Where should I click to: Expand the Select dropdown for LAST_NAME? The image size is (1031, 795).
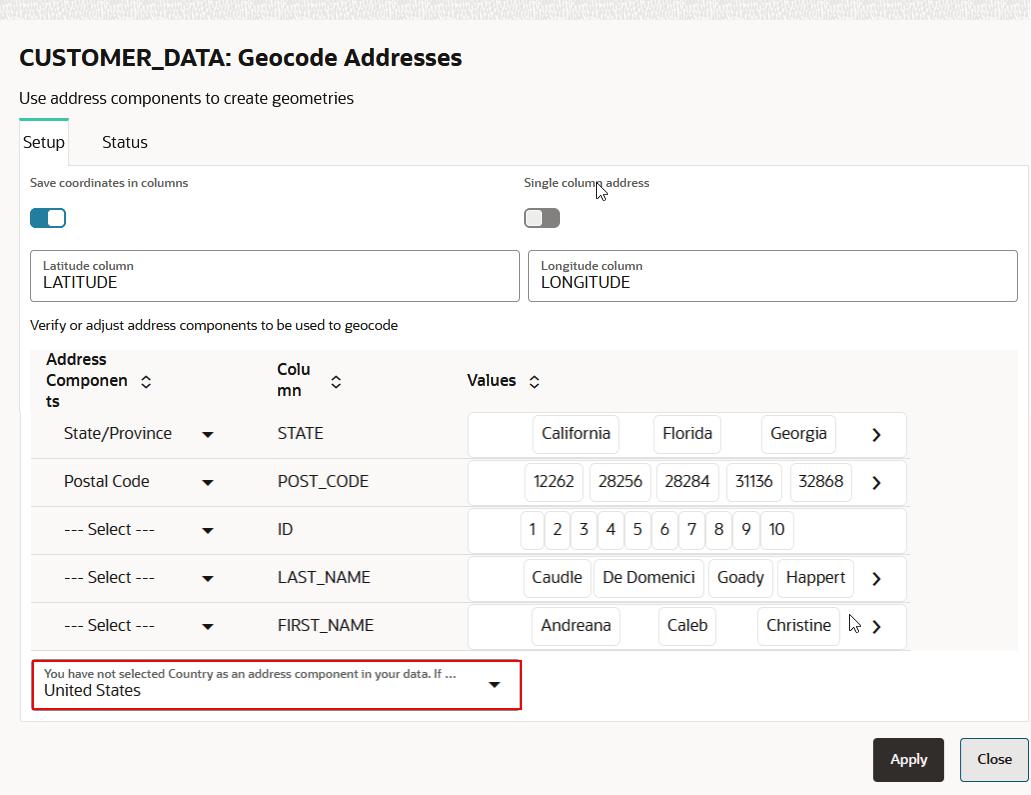(207, 577)
